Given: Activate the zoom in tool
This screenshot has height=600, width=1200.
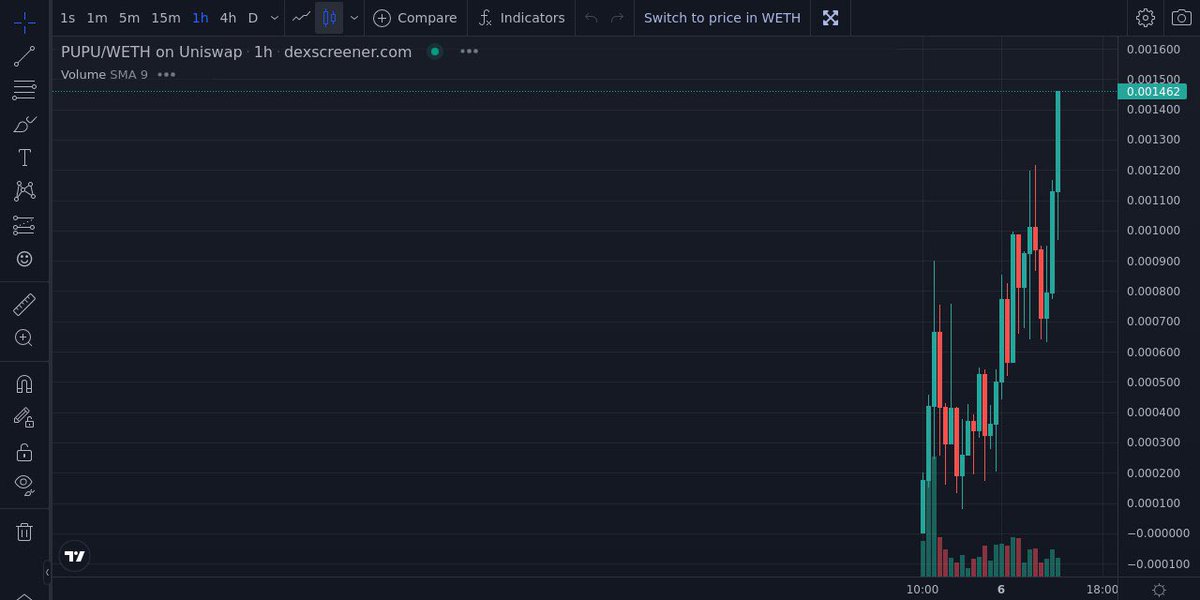Looking at the screenshot, I should coord(24,338).
